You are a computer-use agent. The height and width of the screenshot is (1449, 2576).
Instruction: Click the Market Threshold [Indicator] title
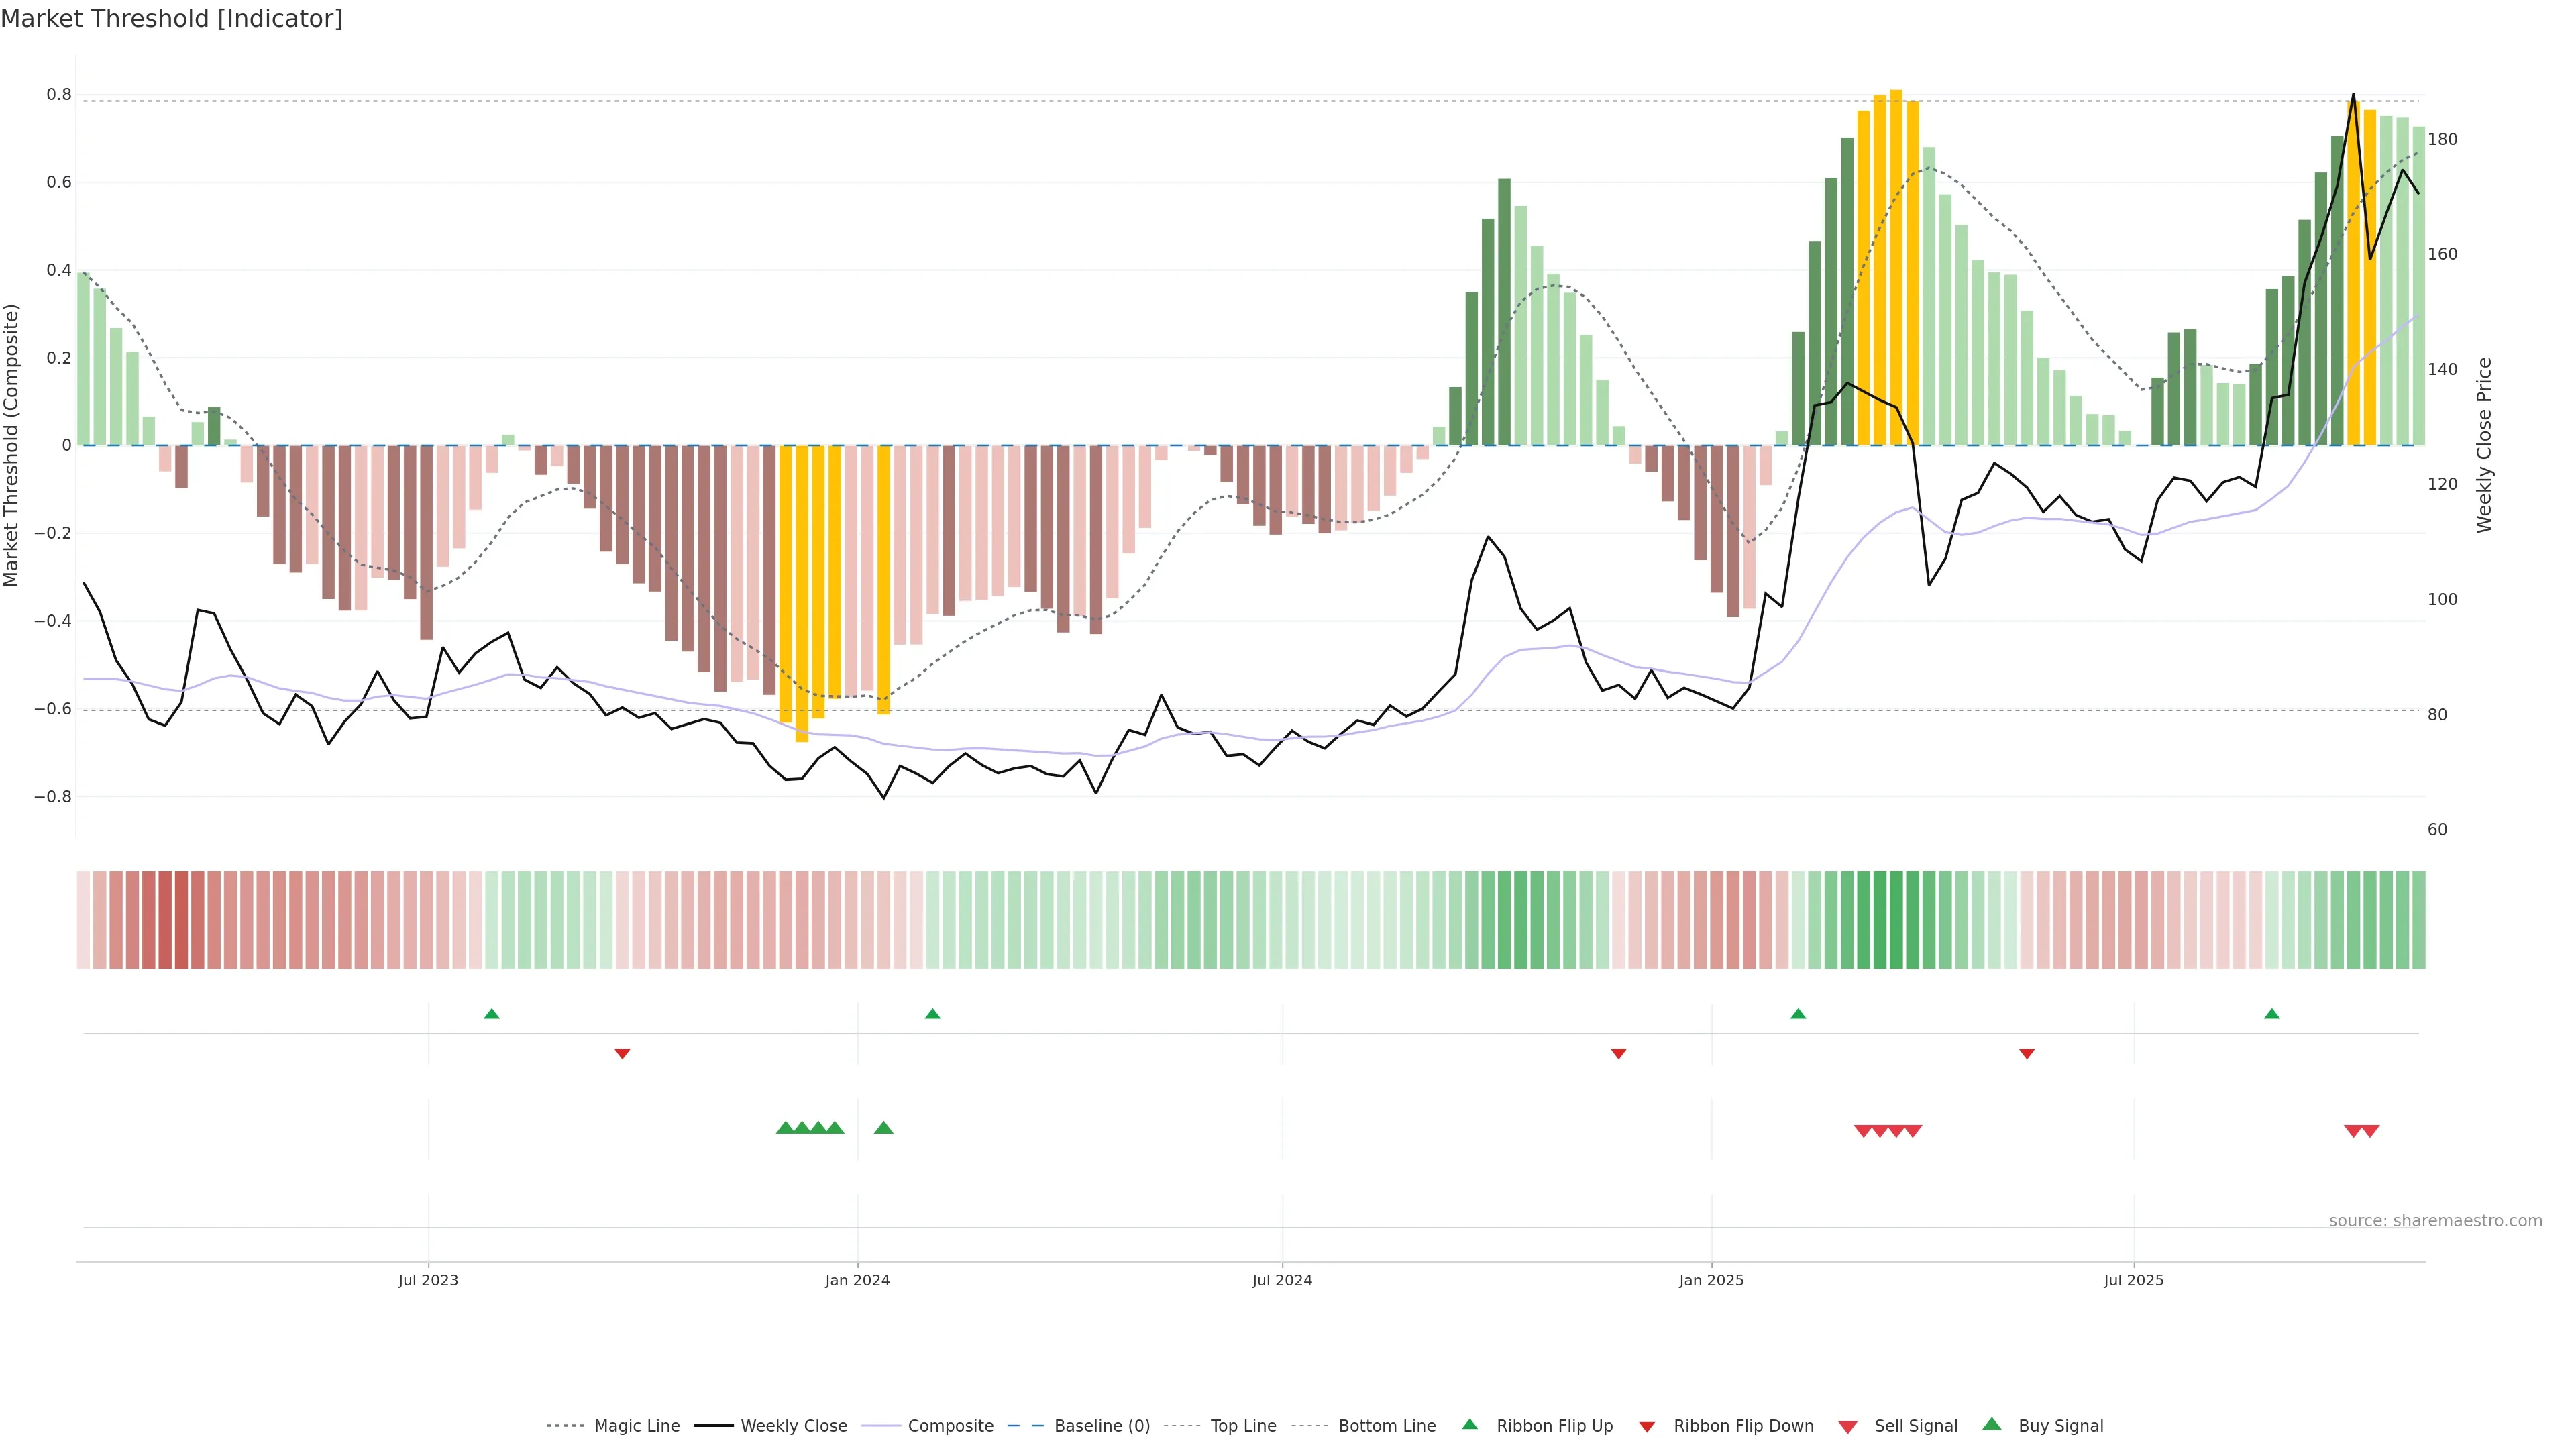pos(171,19)
